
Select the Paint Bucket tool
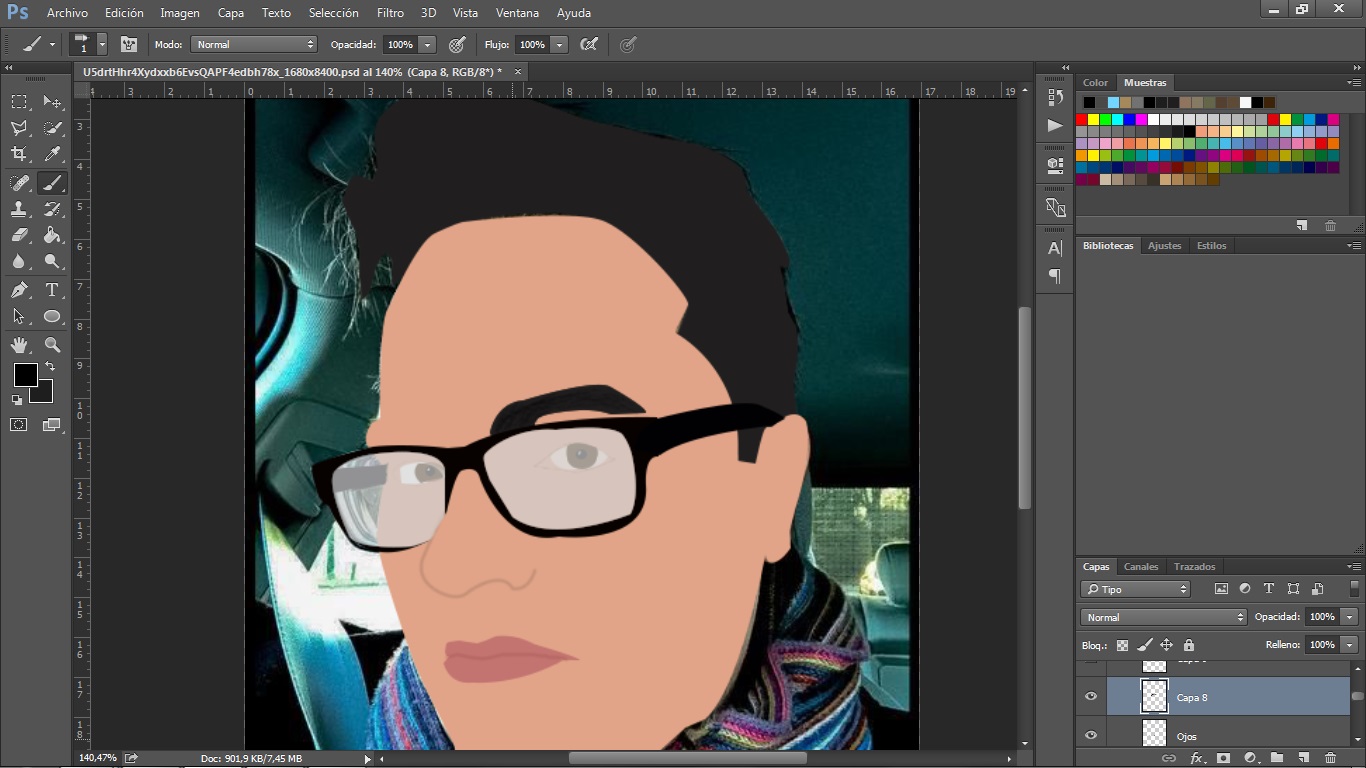pos(52,235)
